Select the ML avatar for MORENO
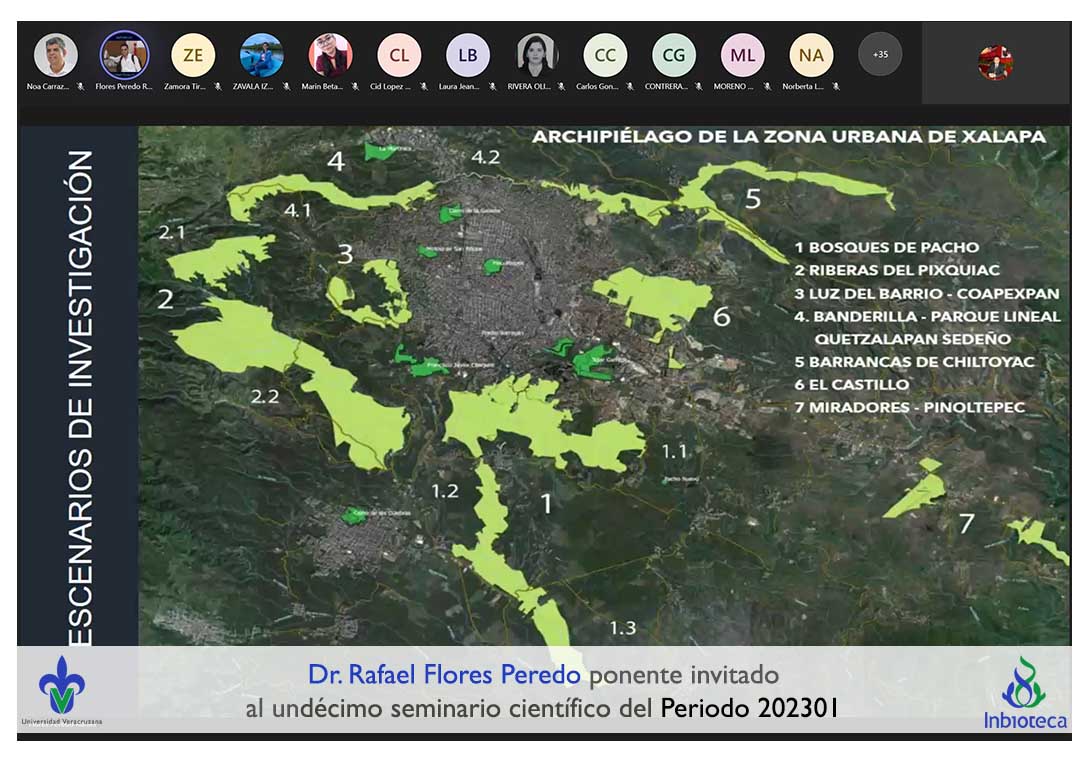Viewport: 1090px width, 760px height. 742,55
